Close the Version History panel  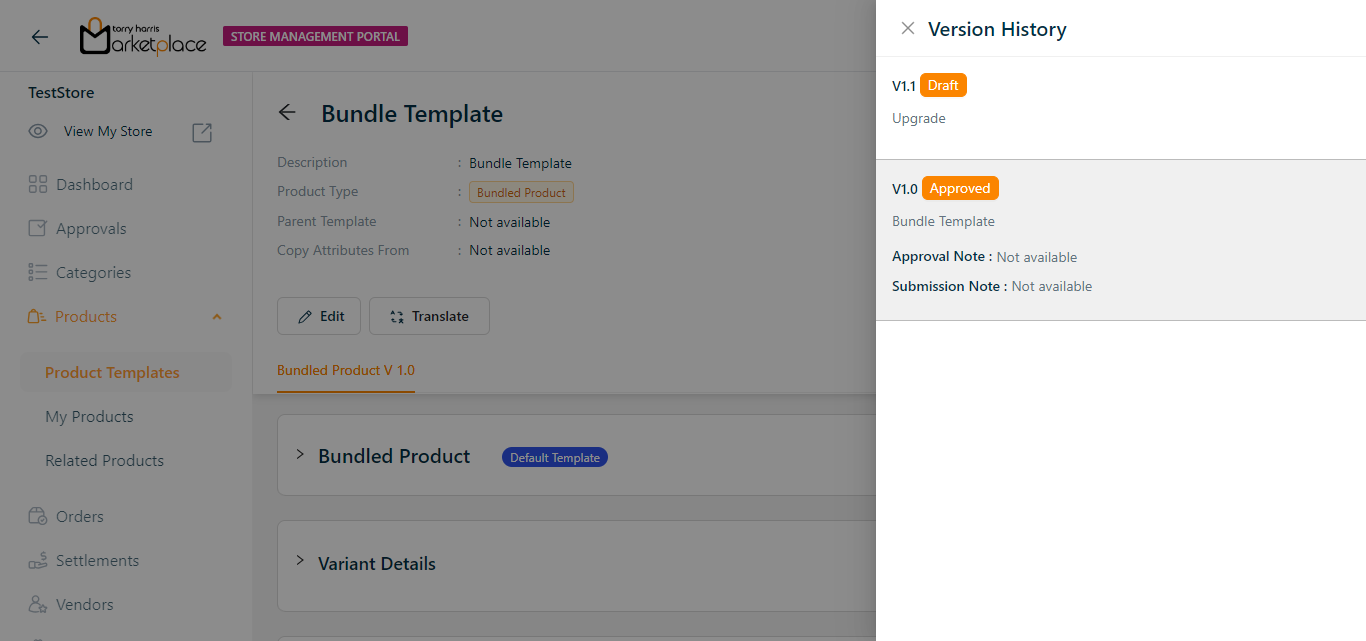point(907,29)
